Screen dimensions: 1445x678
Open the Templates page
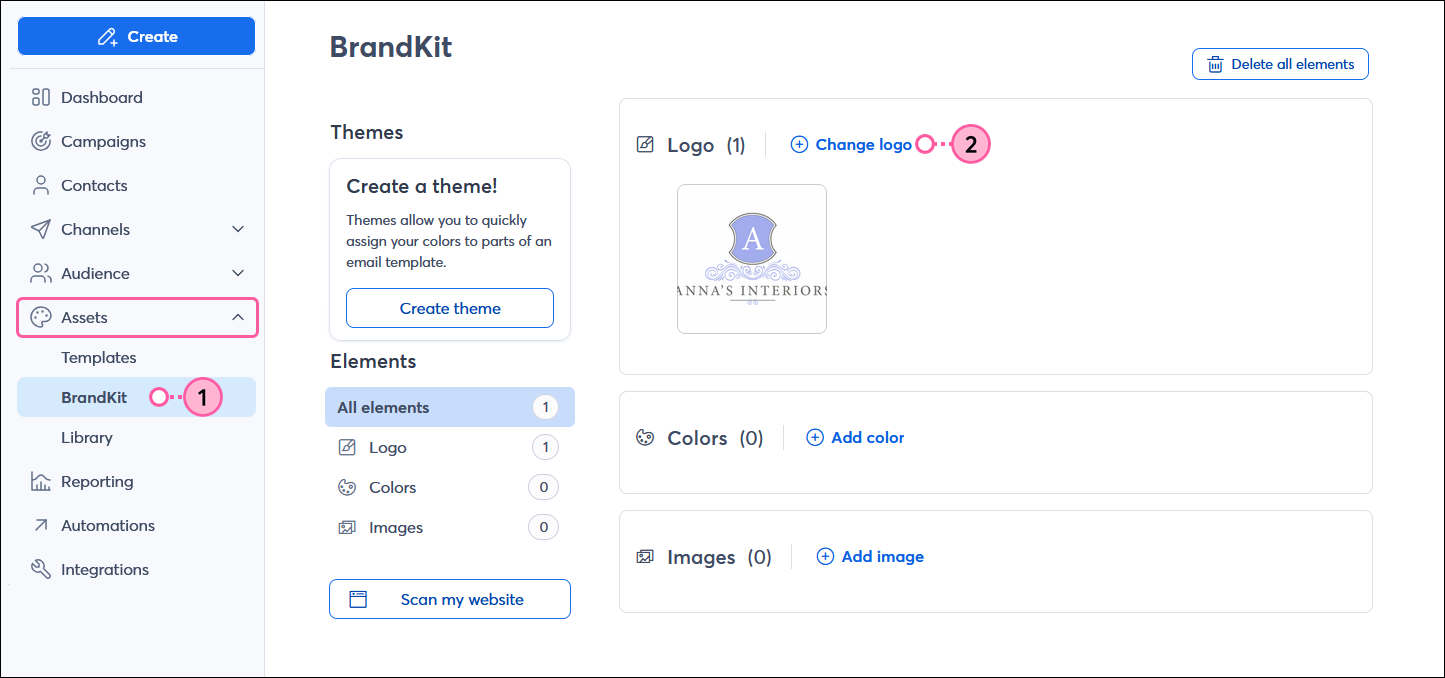point(99,357)
